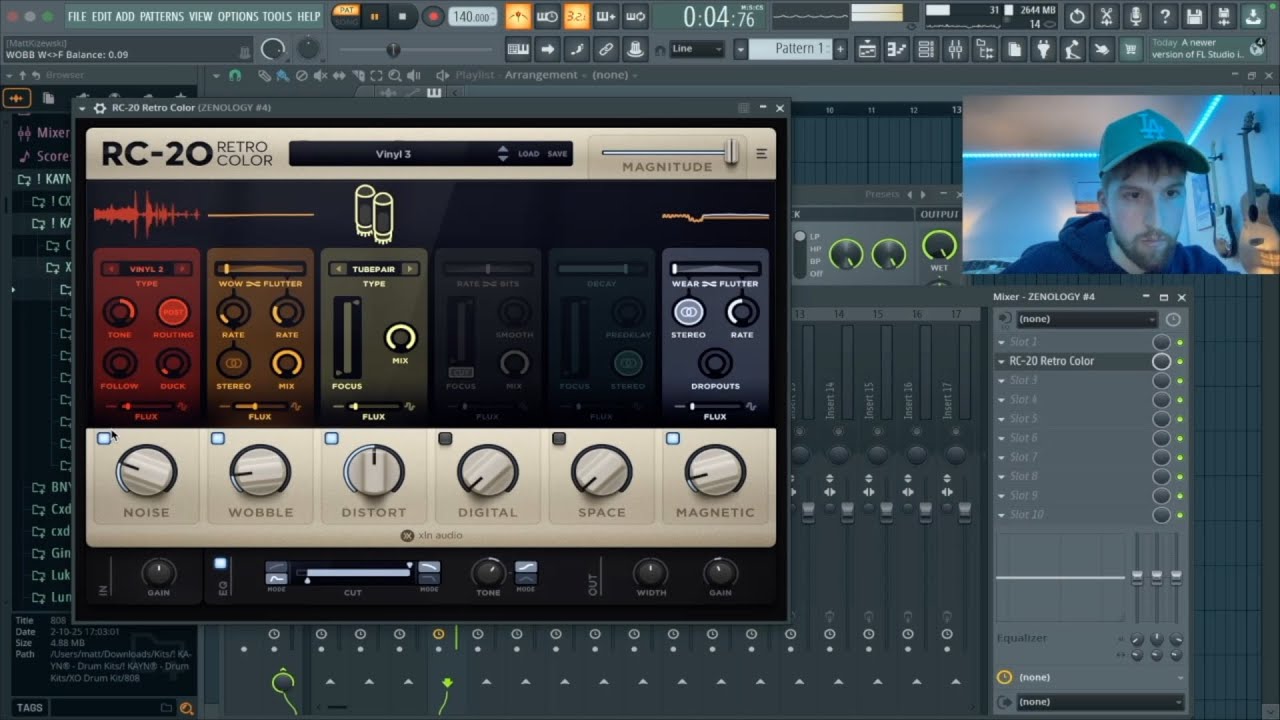Open the FILE menu

[77, 16]
